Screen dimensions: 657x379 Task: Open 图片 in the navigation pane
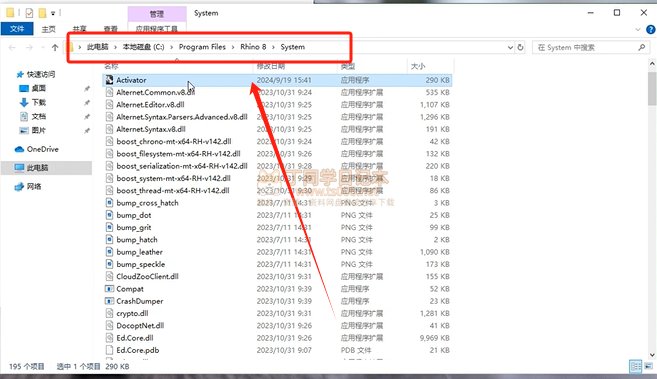(39, 130)
